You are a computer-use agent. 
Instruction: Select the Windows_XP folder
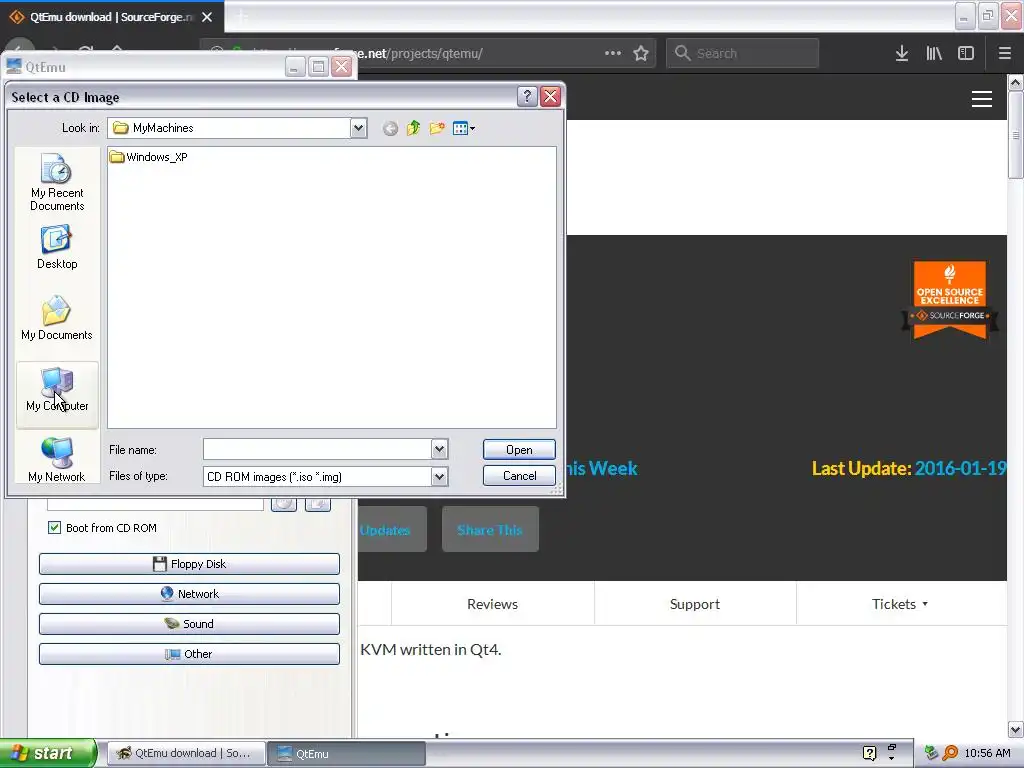150,157
